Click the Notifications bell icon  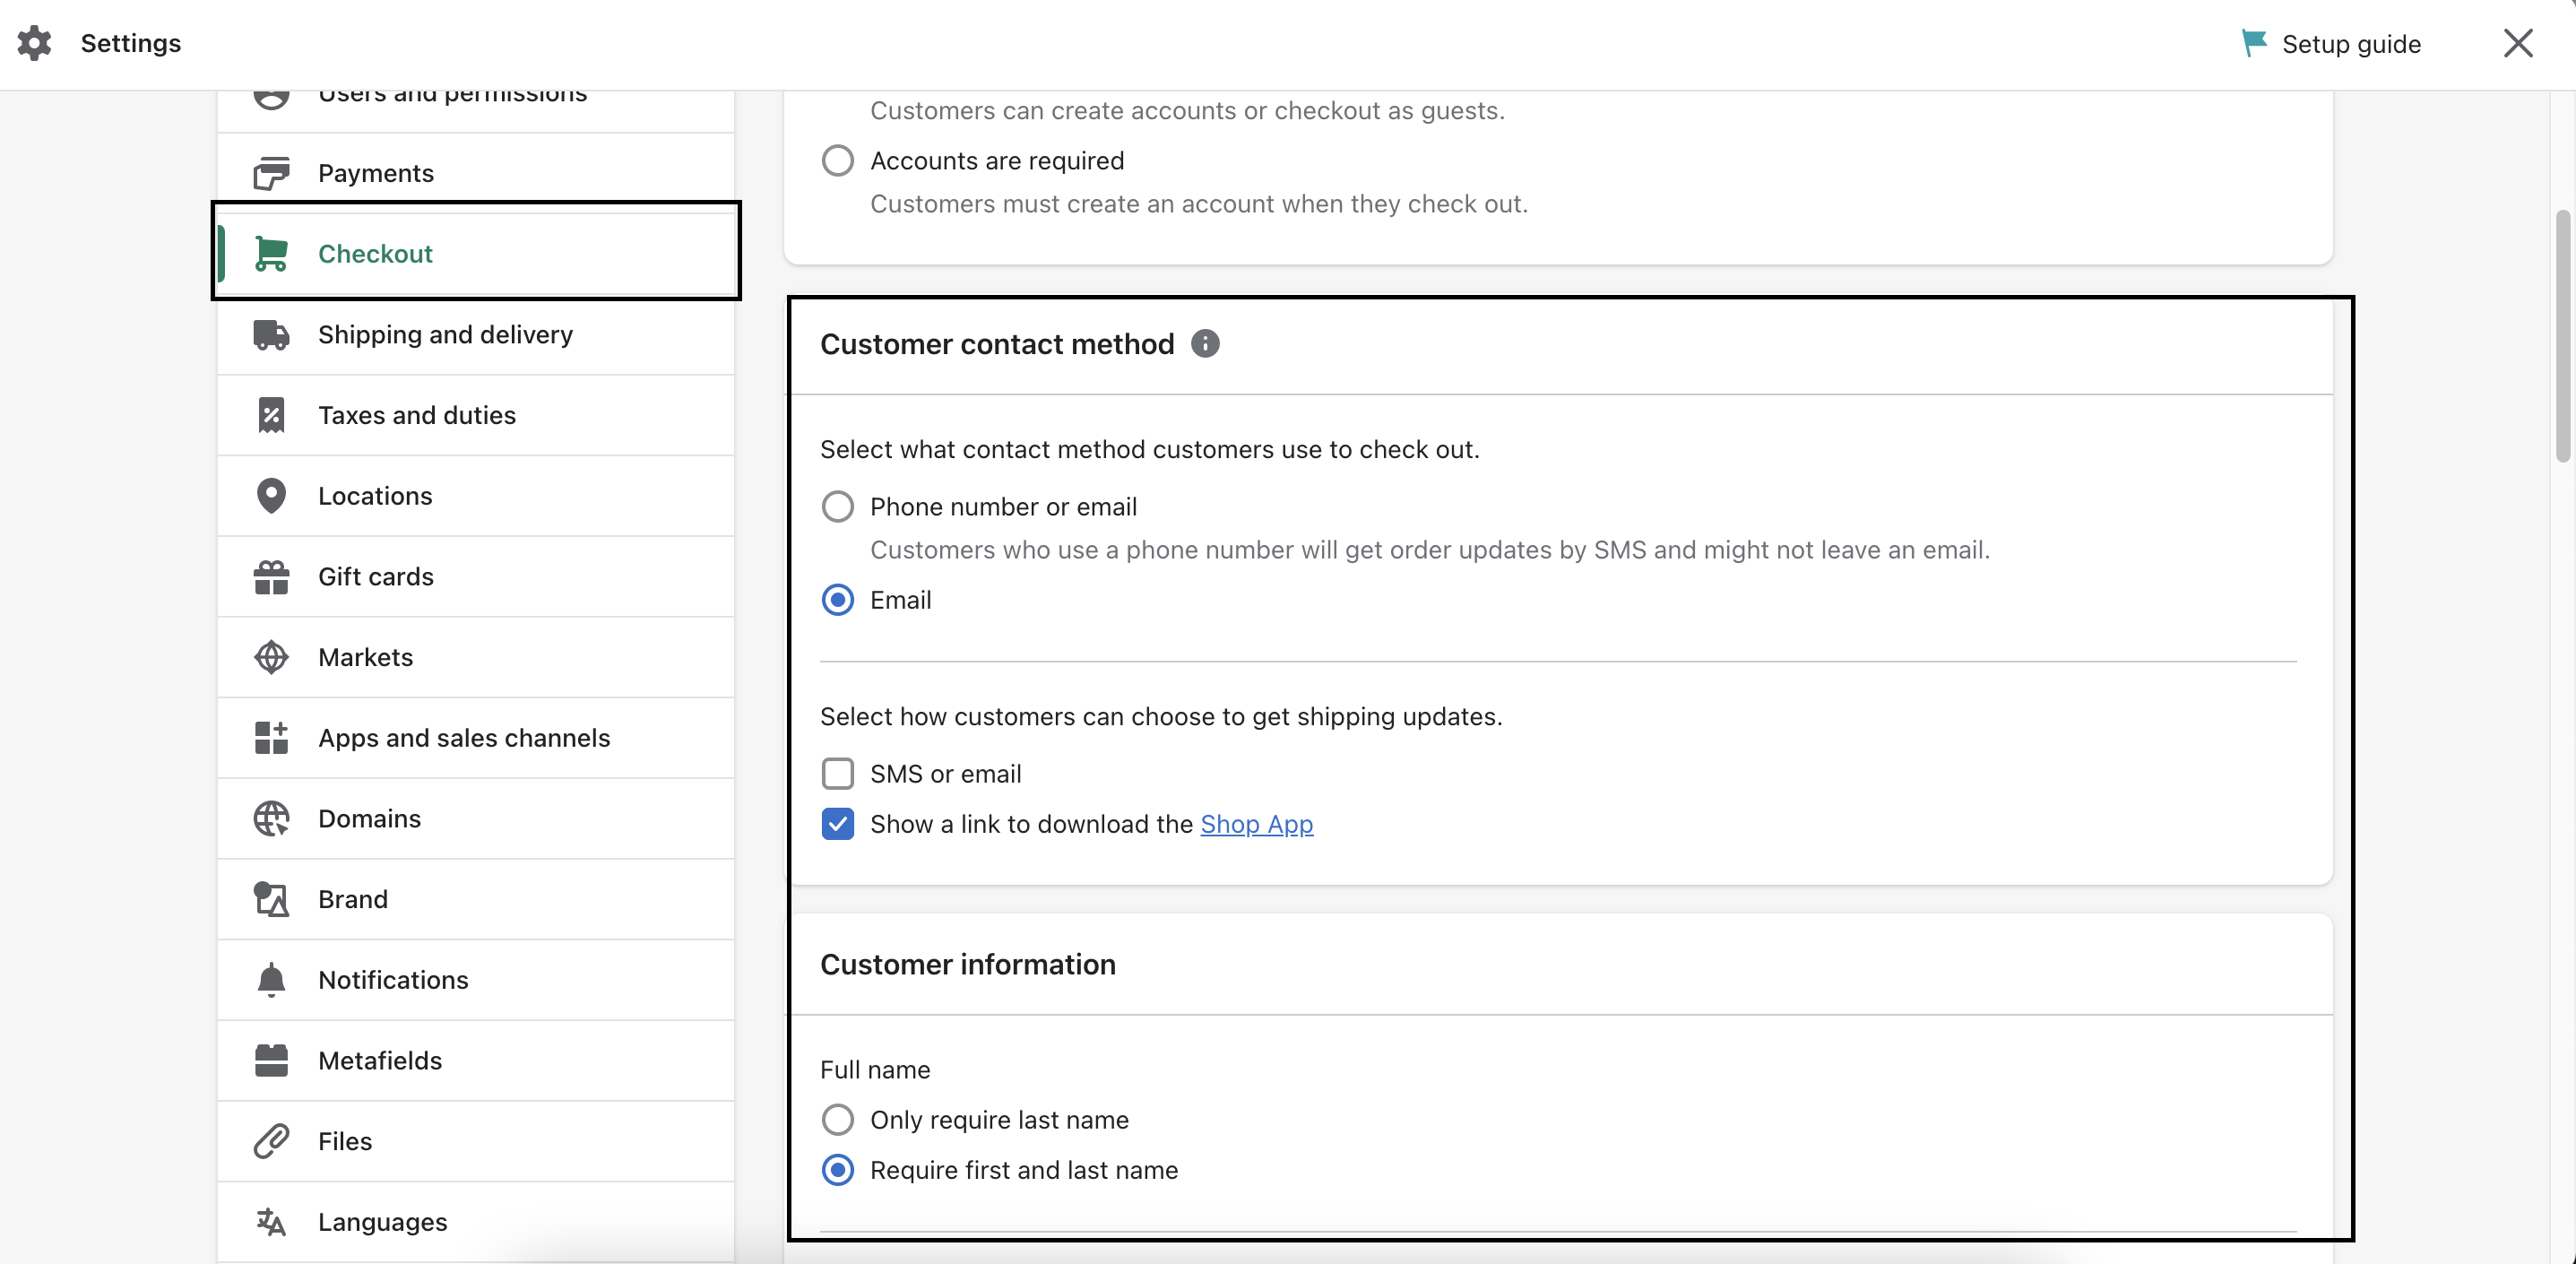271,980
